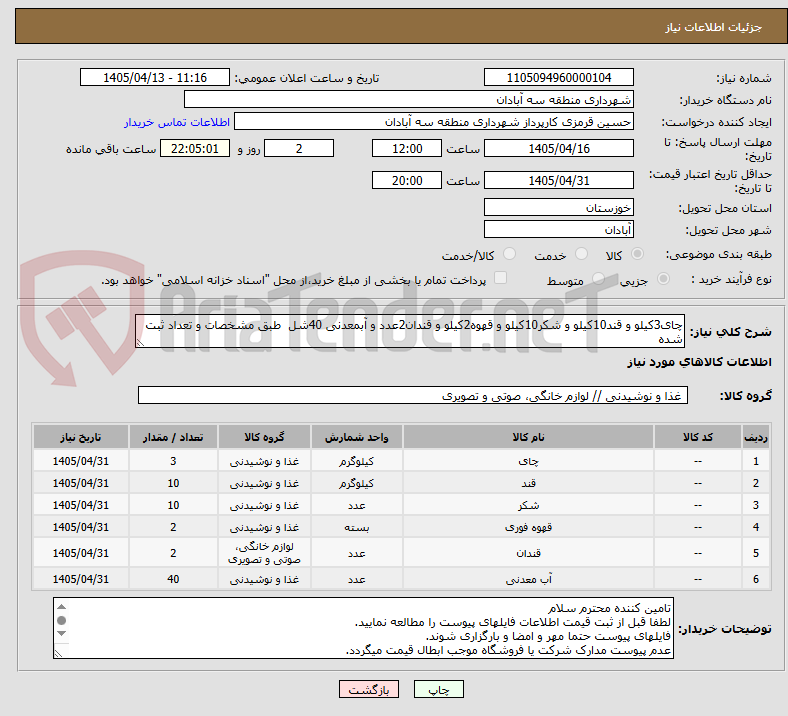The image size is (788, 716).
Task: Click the scrollbar thumb in buyer notes
Action: pos(62,621)
